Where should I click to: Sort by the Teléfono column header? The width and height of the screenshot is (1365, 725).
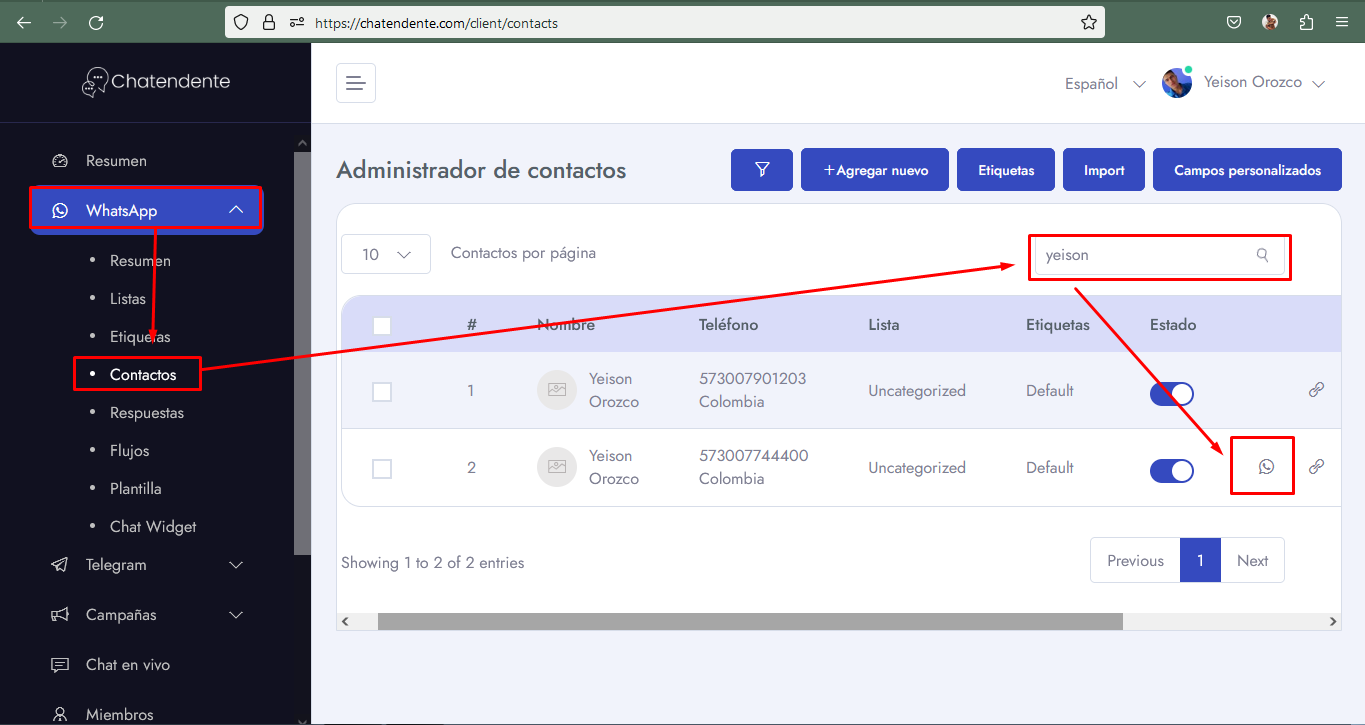728,325
